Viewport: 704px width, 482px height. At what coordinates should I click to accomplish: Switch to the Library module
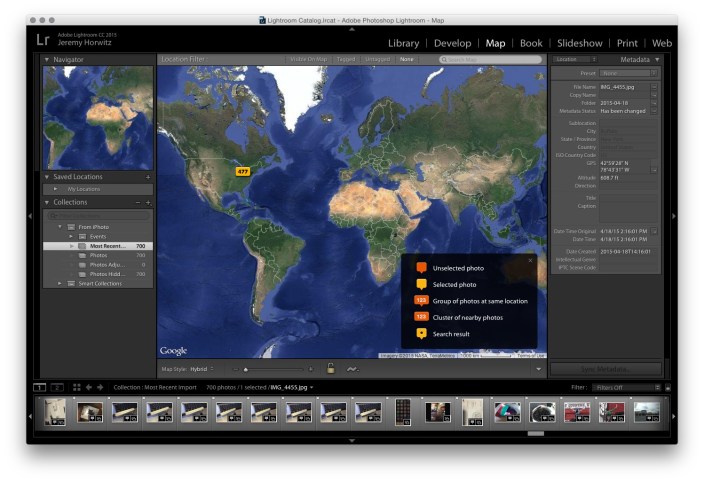coord(403,43)
